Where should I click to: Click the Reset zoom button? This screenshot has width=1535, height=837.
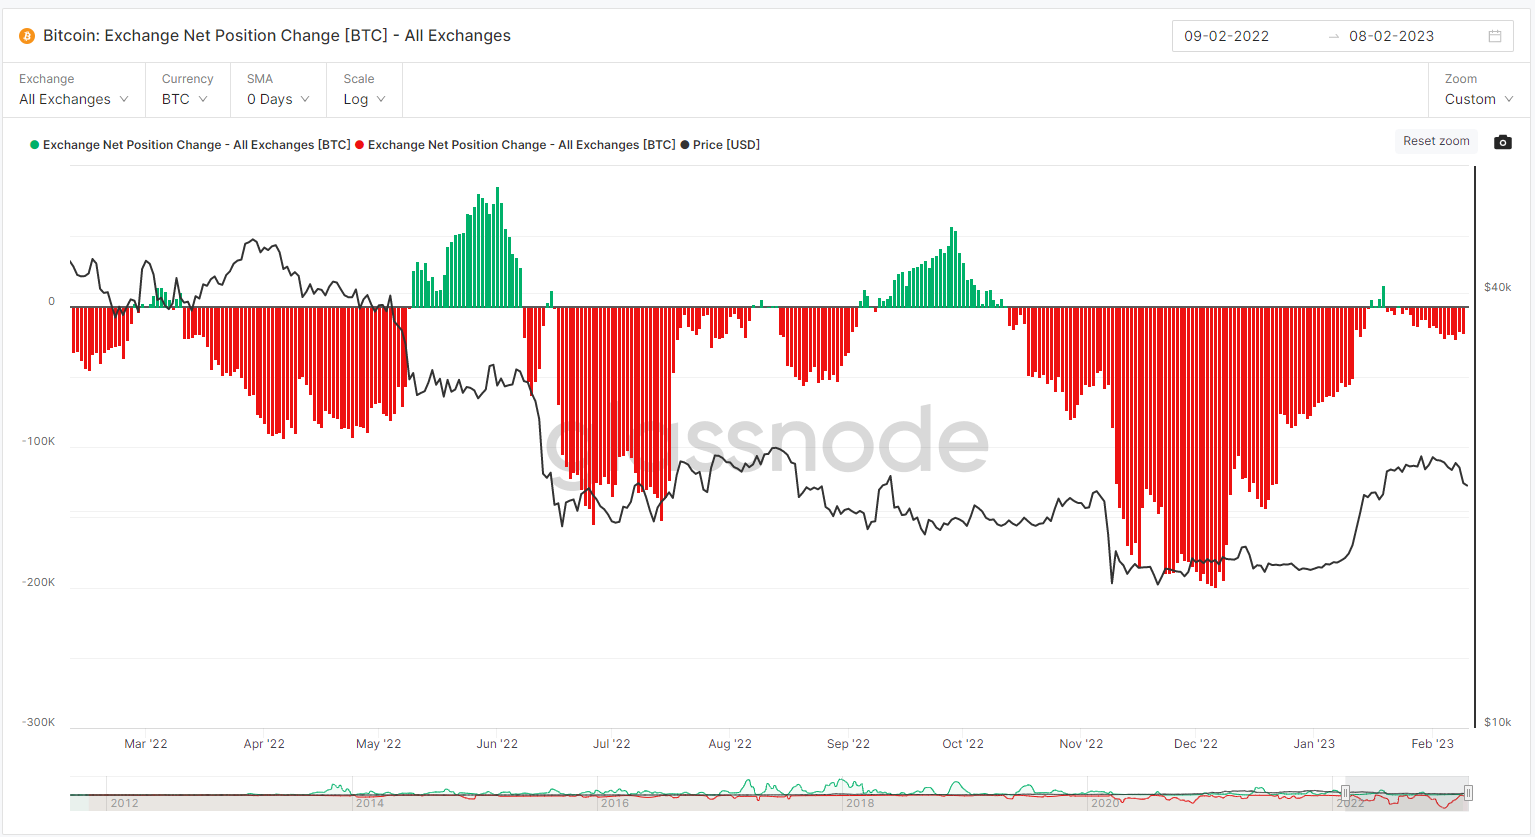point(1436,141)
